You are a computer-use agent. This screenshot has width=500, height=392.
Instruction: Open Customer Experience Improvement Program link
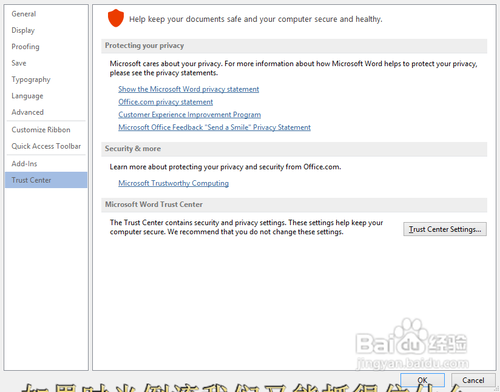(189, 115)
